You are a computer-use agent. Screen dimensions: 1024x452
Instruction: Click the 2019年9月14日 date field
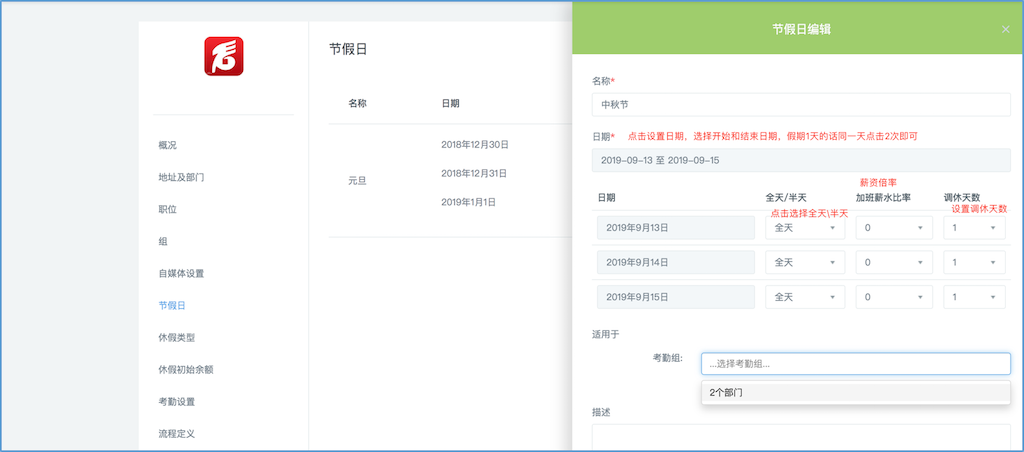click(x=676, y=262)
